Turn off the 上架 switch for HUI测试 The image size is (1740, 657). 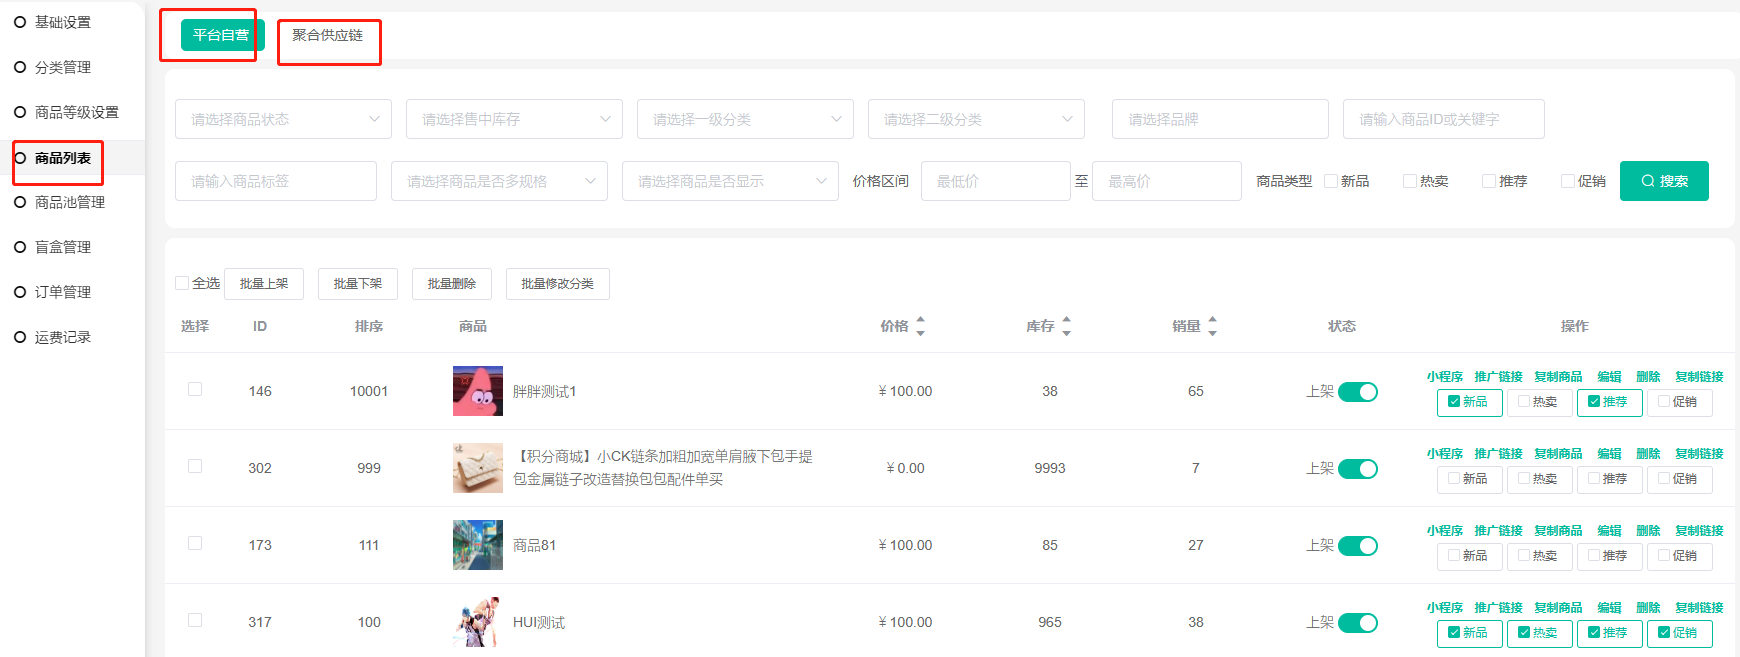tap(1357, 623)
